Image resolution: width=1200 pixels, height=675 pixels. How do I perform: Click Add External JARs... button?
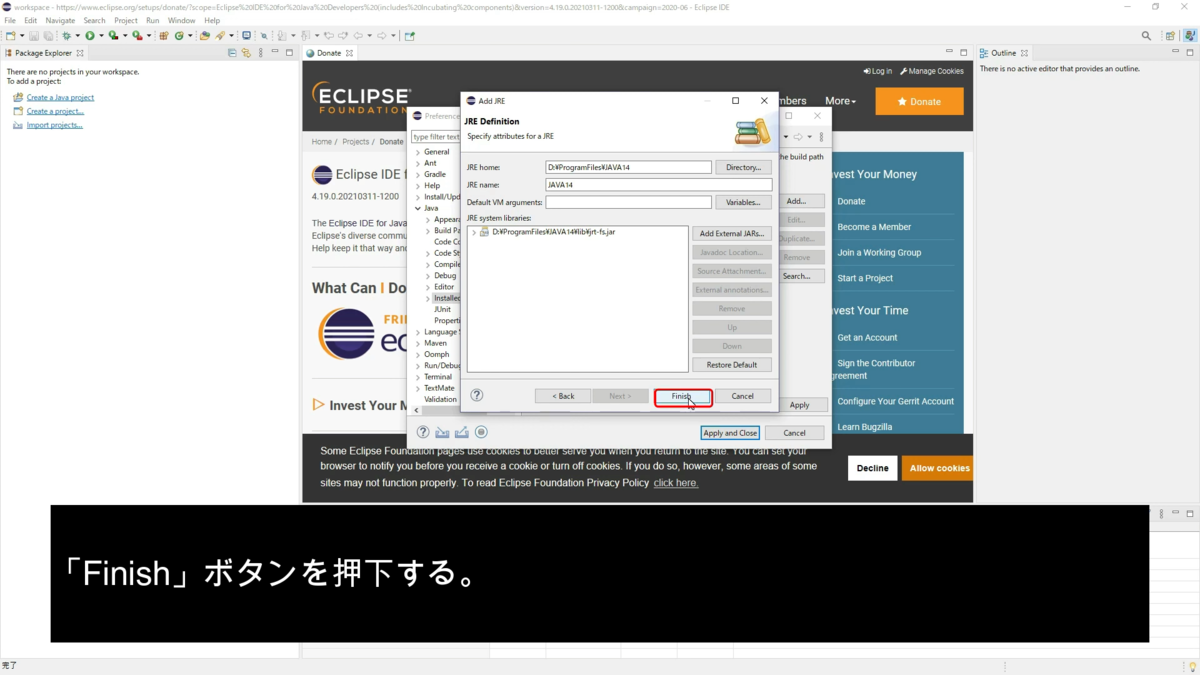(x=732, y=233)
